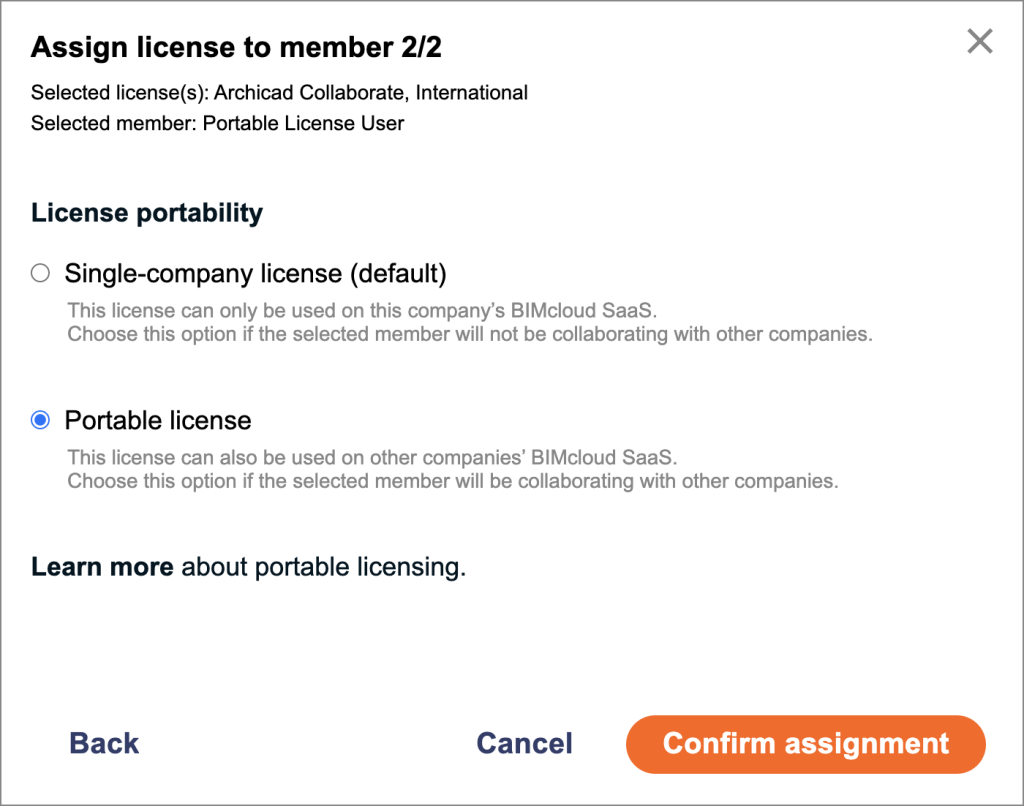Open the Learn more link
The height and width of the screenshot is (806, 1024).
(x=102, y=567)
